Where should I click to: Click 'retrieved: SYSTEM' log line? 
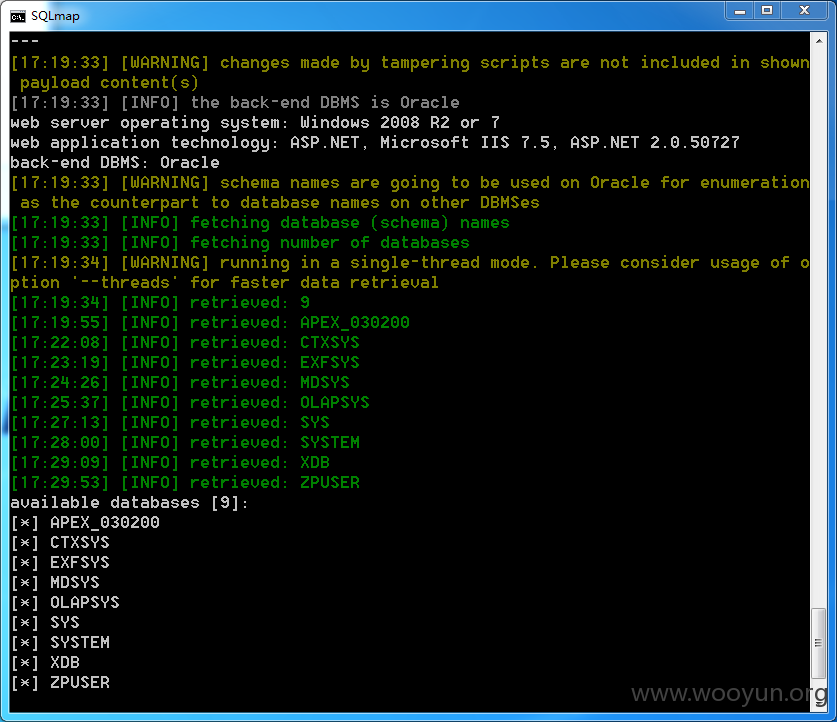pos(185,443)
